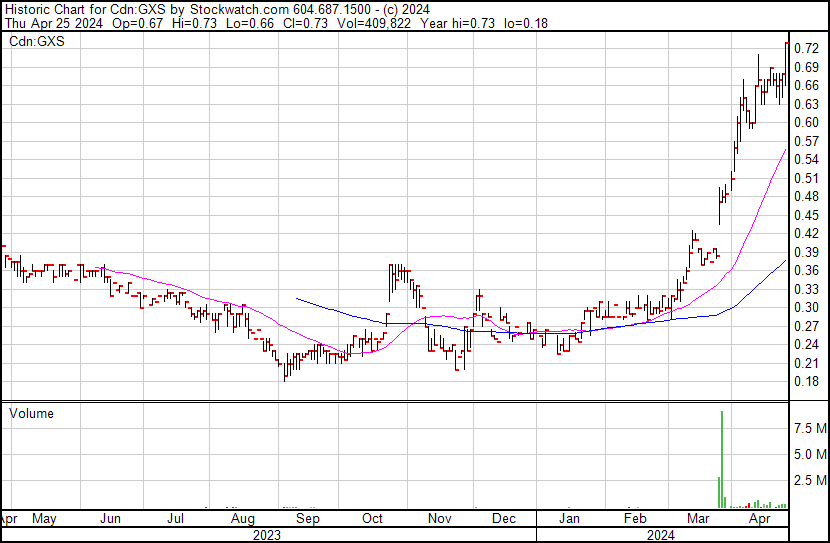This screenshot has height=543, width=830.
Task: Click the Vol=409,822 value in the header
Action: coord(357,22)
